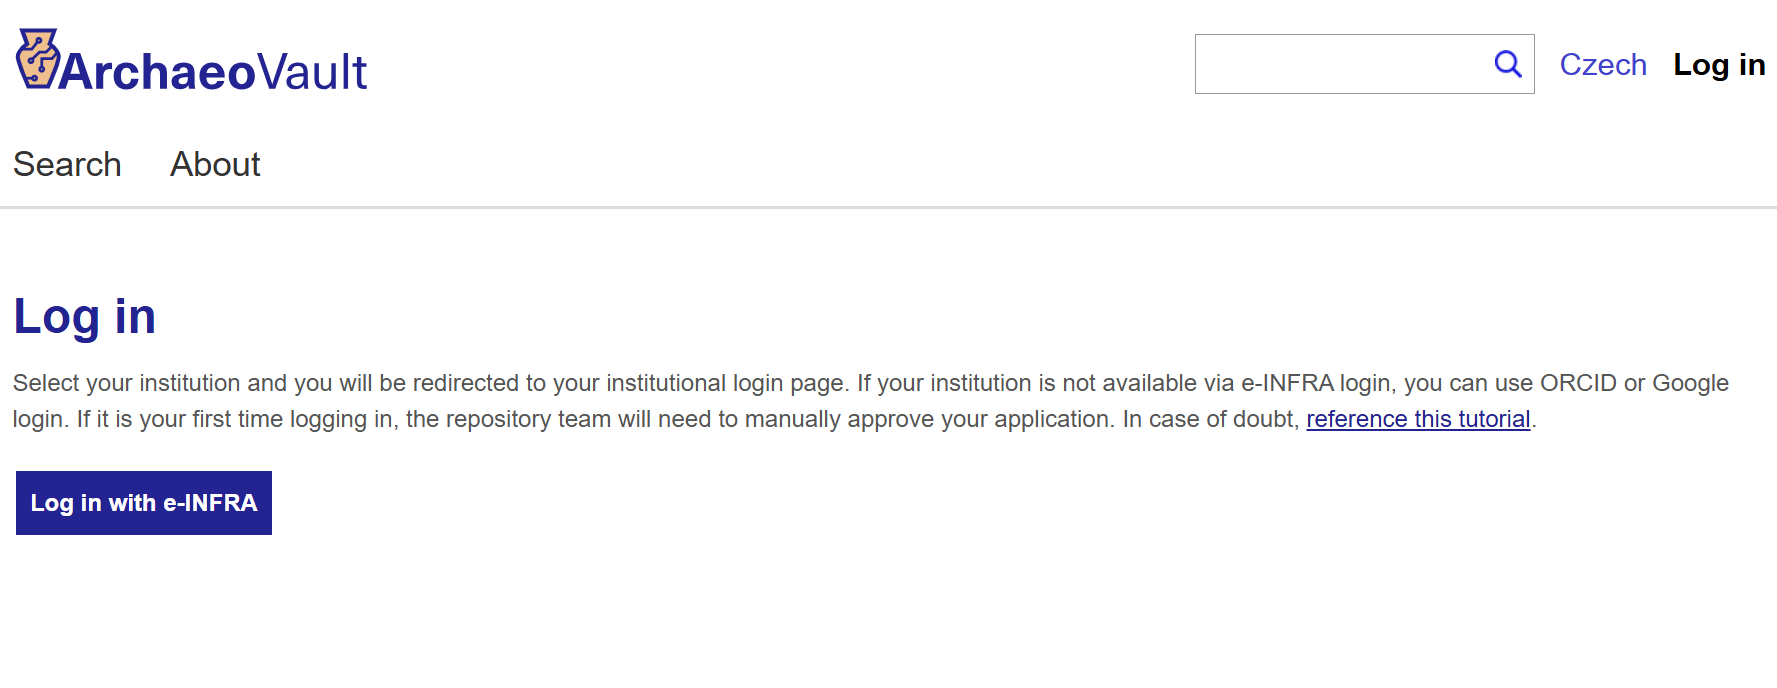Click the paragraph starting 'Select your institution'
The height and width of the screenshot is (688, 1777).
[871, 401]
